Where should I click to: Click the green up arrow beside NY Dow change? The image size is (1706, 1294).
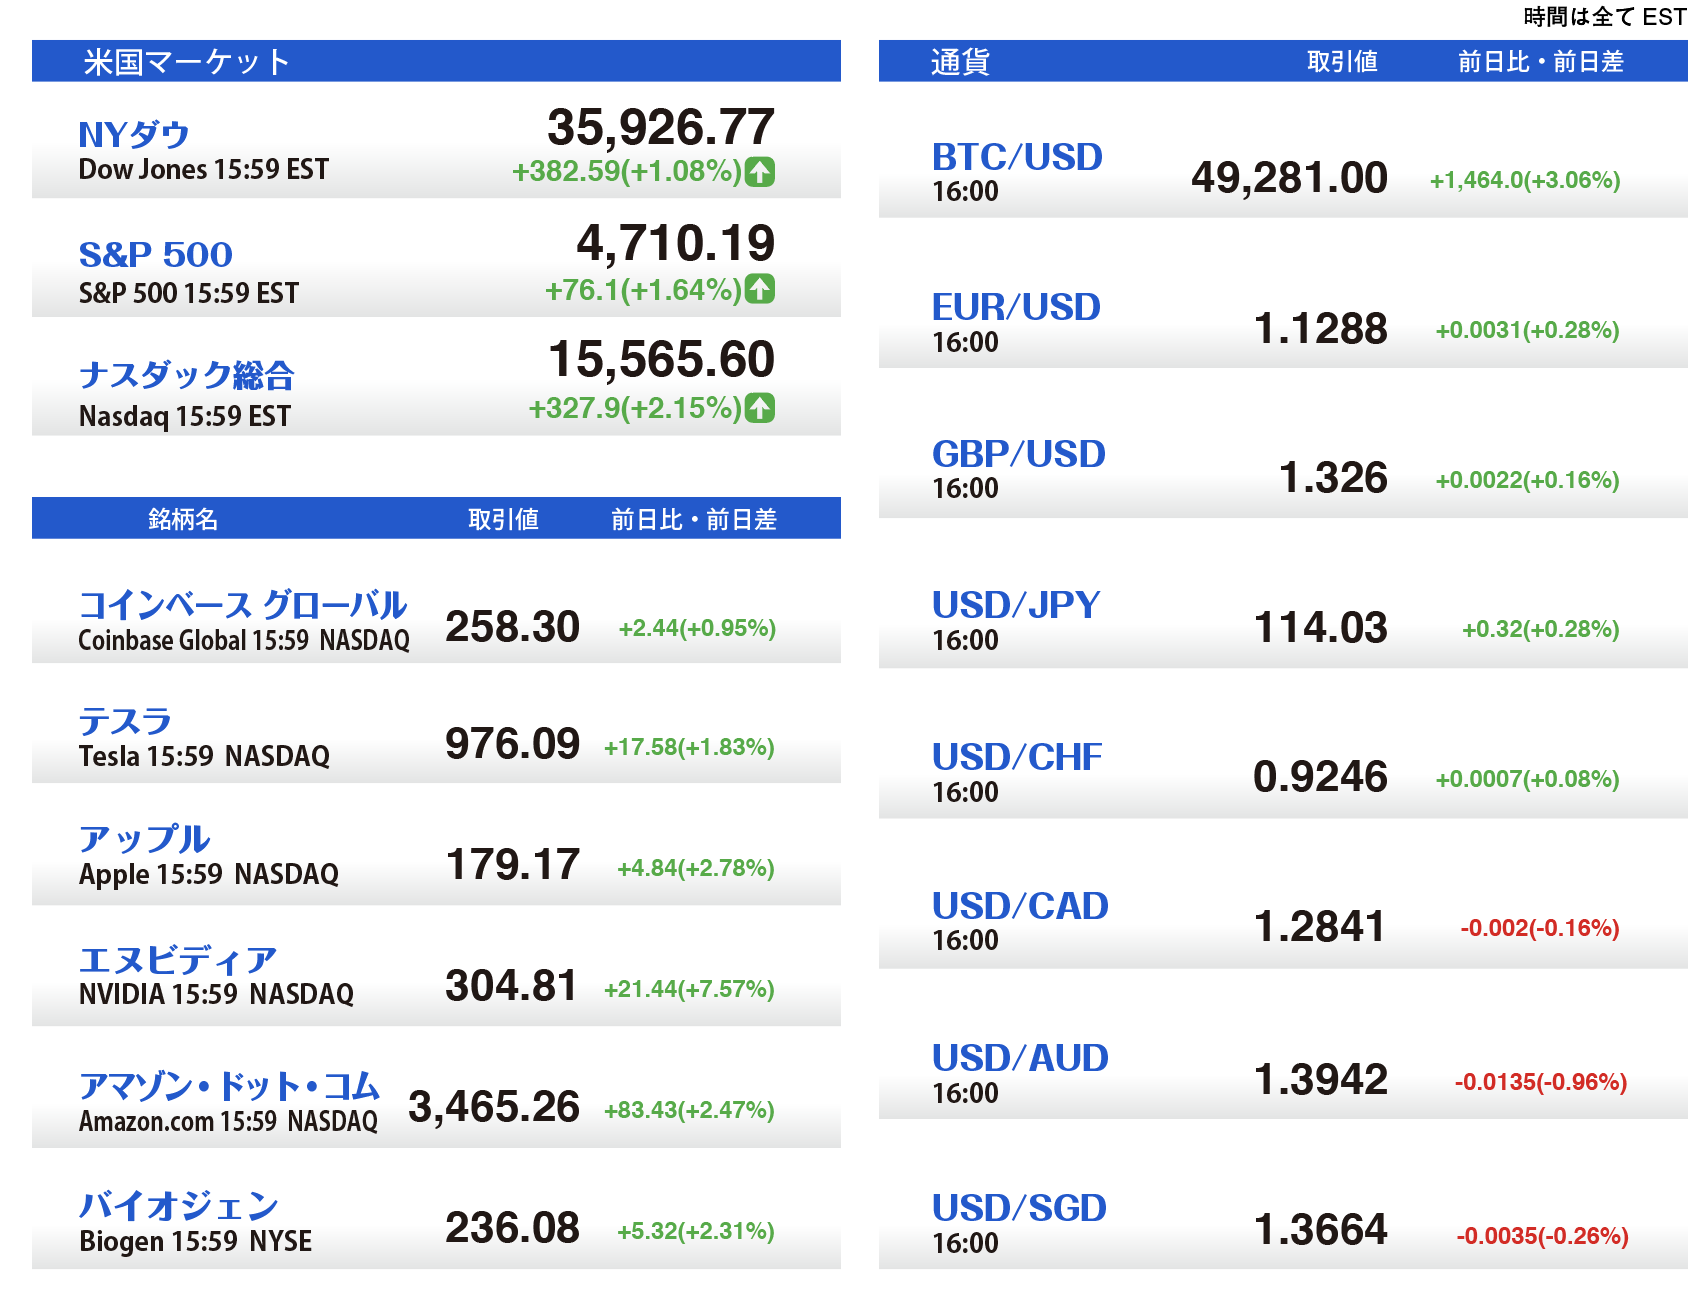pos(760,172)
